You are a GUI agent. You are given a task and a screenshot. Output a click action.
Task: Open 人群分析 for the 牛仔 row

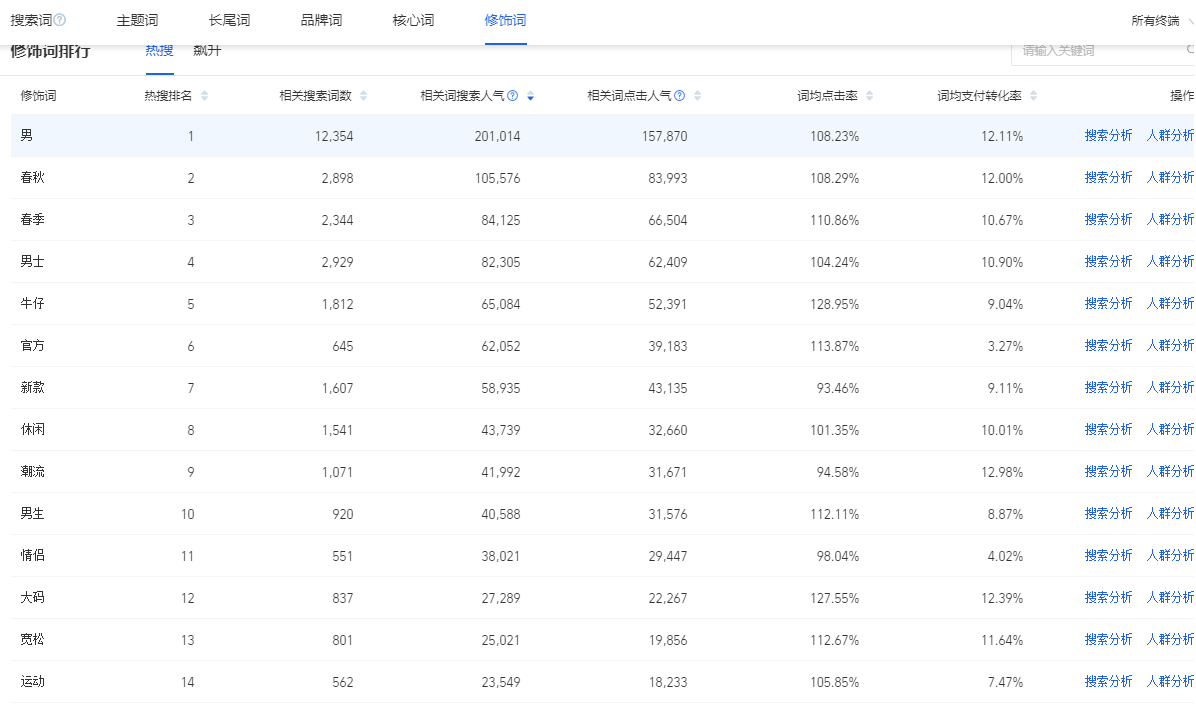1170,304
